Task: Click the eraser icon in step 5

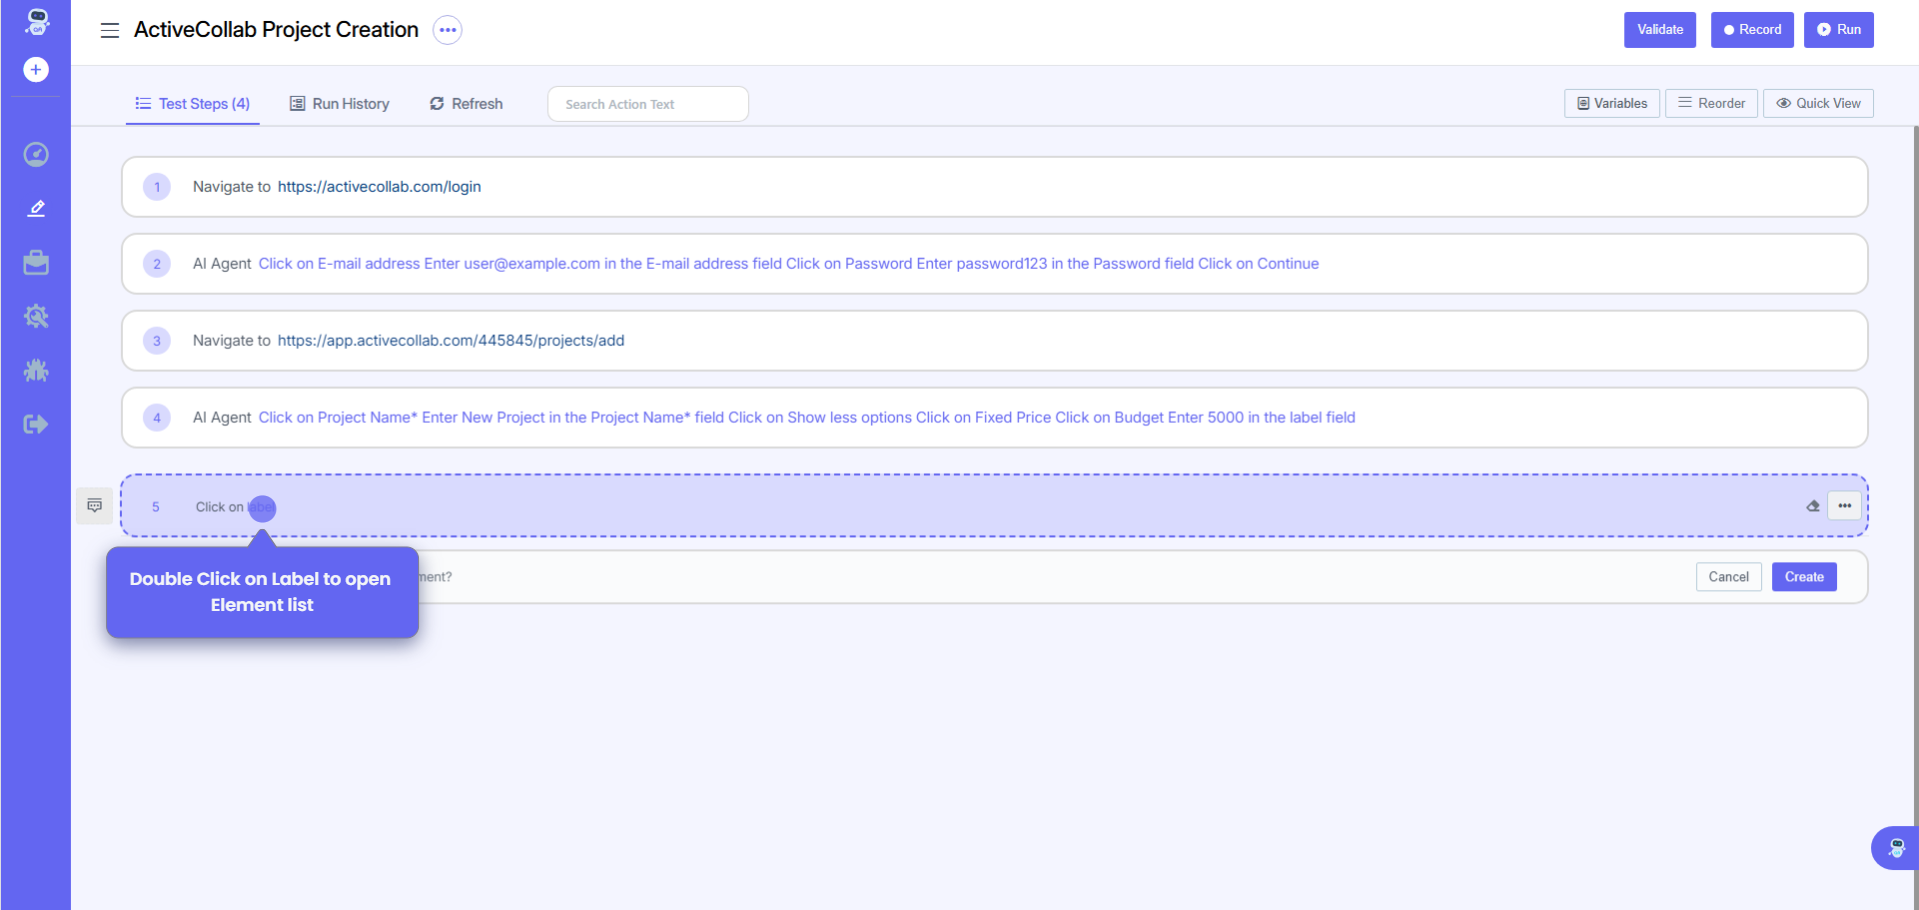Action: [1812, 506]
